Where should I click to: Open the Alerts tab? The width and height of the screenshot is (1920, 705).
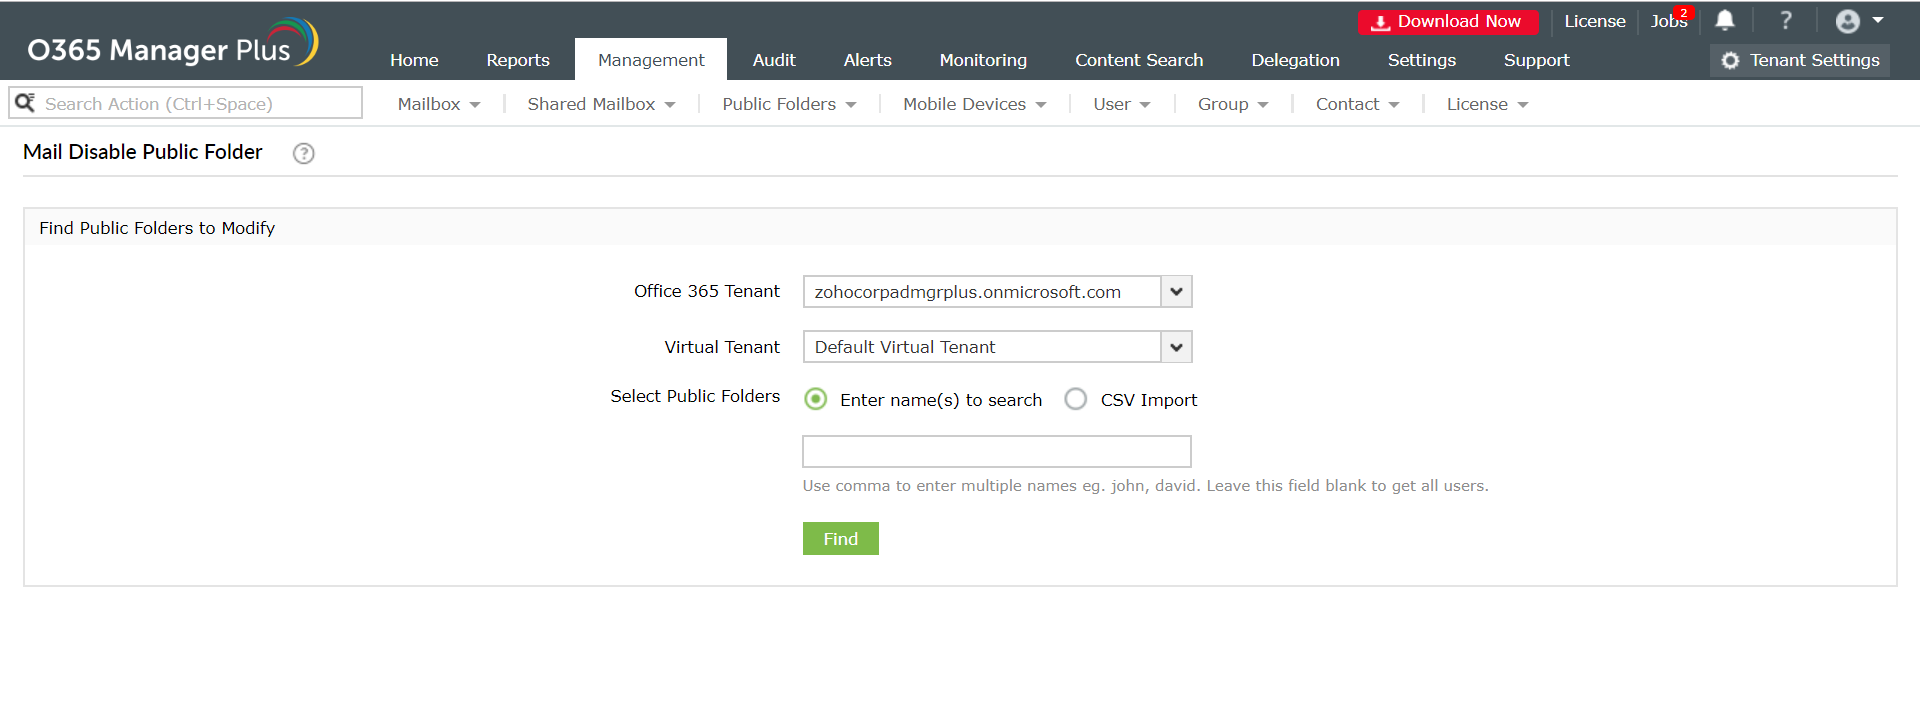point(867,60)
